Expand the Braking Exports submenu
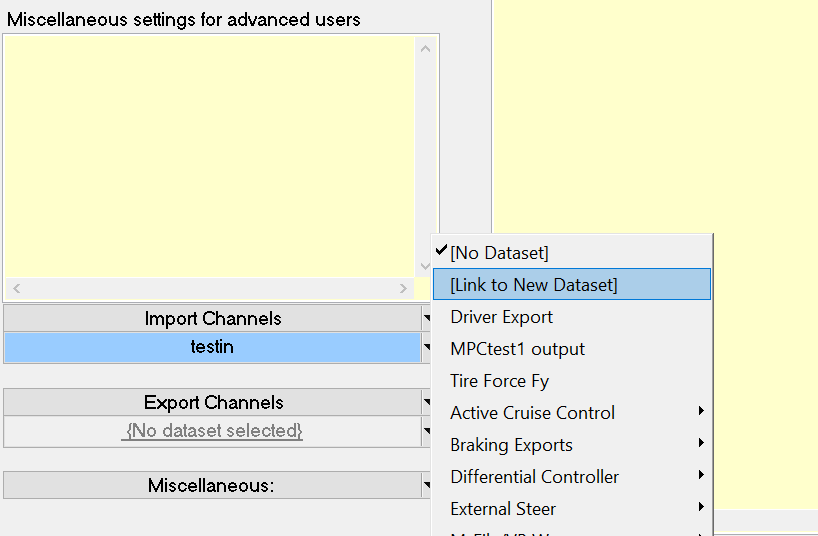The image size is (818, 536). (512, 445)
